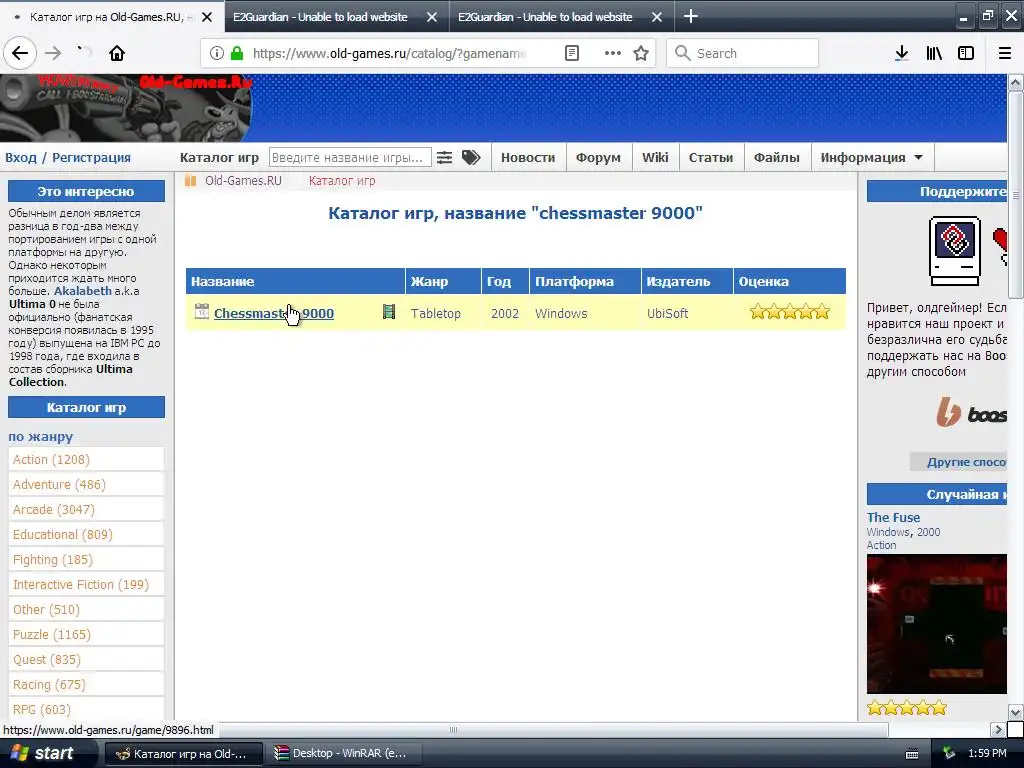Open the Chessmaster 9000 game link

(274, 313)
